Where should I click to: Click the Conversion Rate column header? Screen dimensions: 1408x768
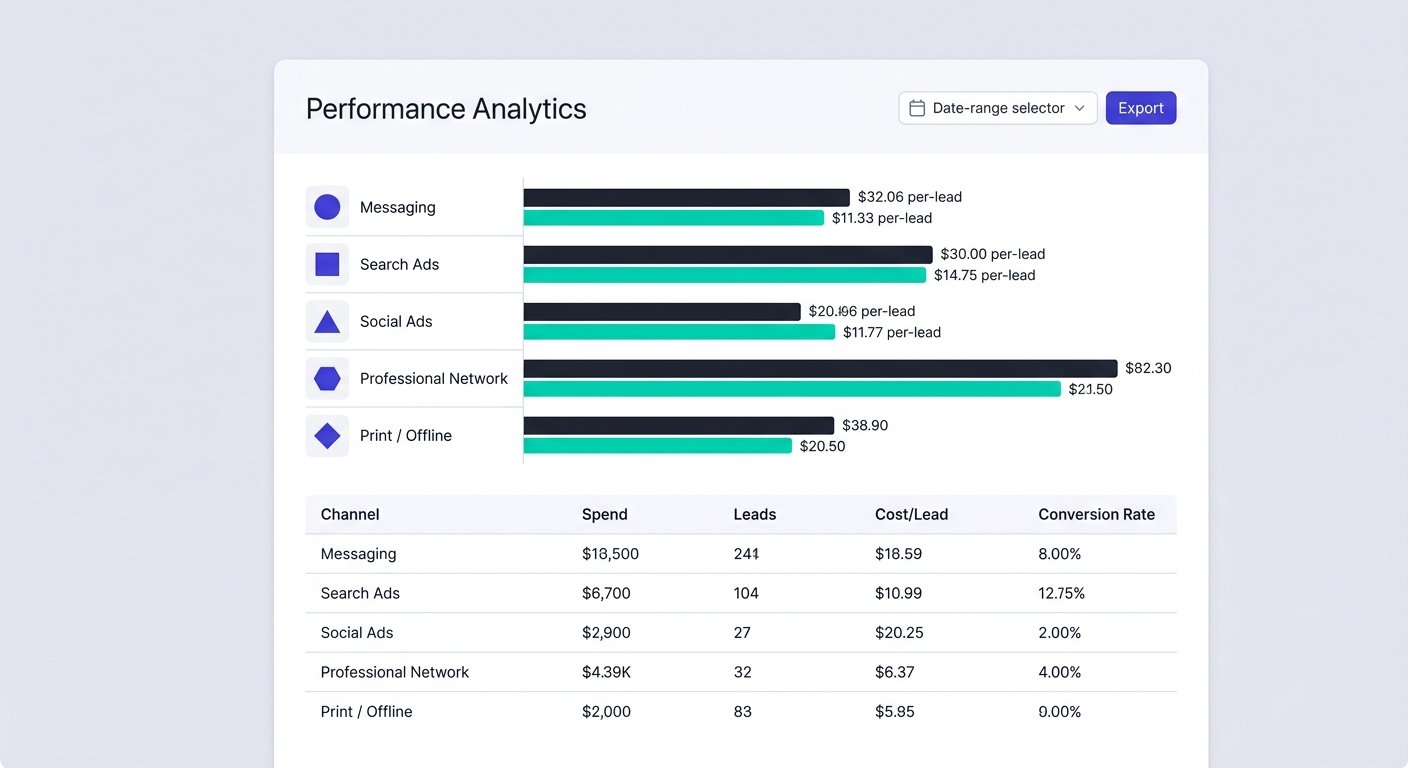coord(1096,514)
